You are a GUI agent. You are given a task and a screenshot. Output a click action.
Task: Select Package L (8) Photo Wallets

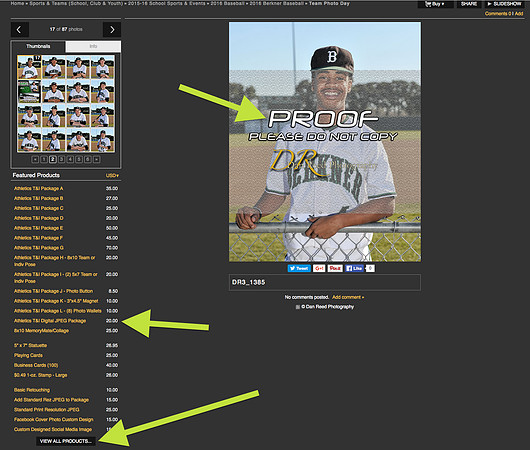57,311
